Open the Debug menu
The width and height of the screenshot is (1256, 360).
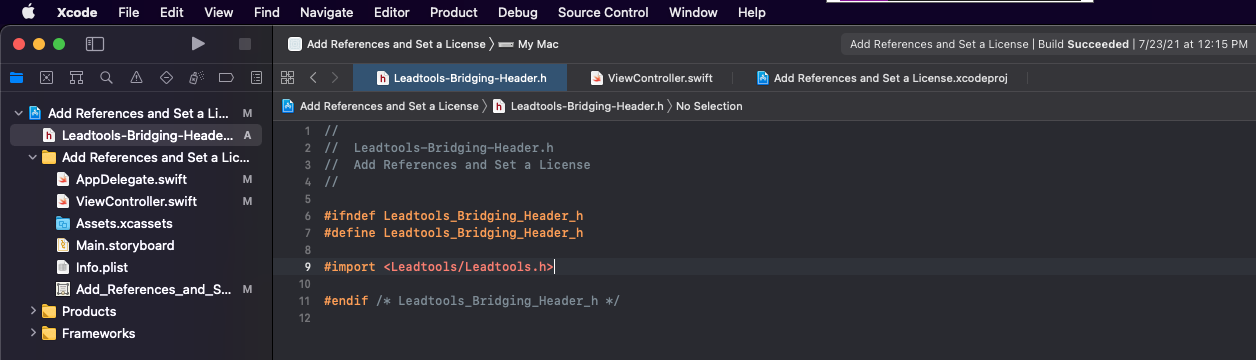click(517, 12)
